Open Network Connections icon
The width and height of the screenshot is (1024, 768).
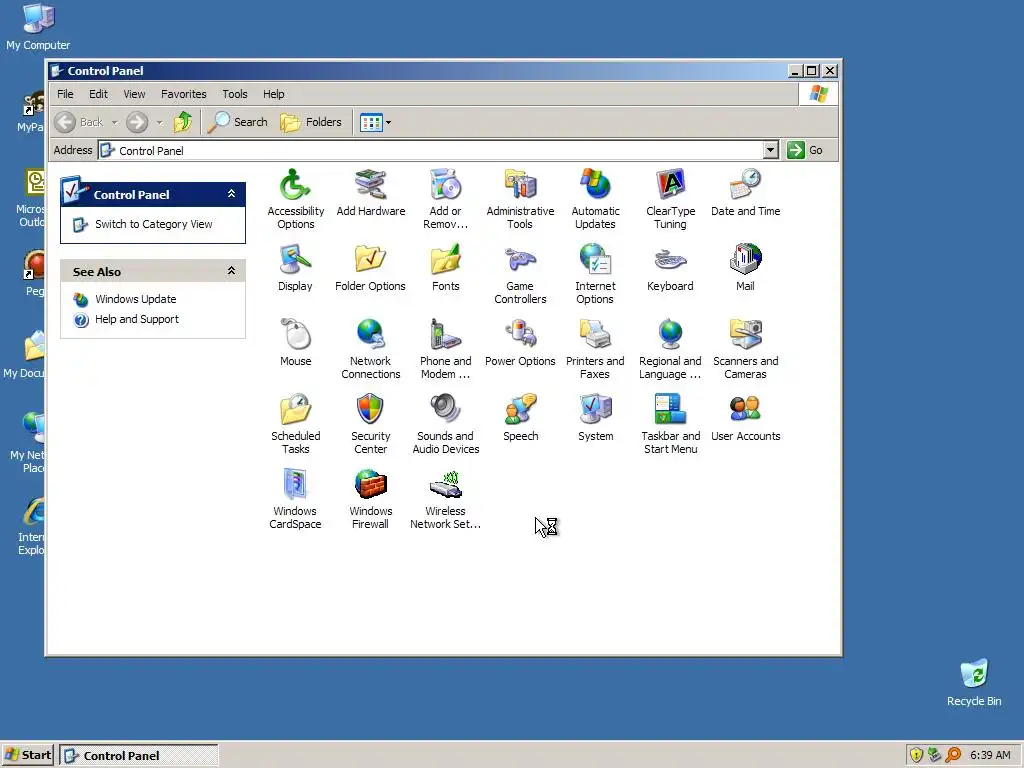coord(370,335)
